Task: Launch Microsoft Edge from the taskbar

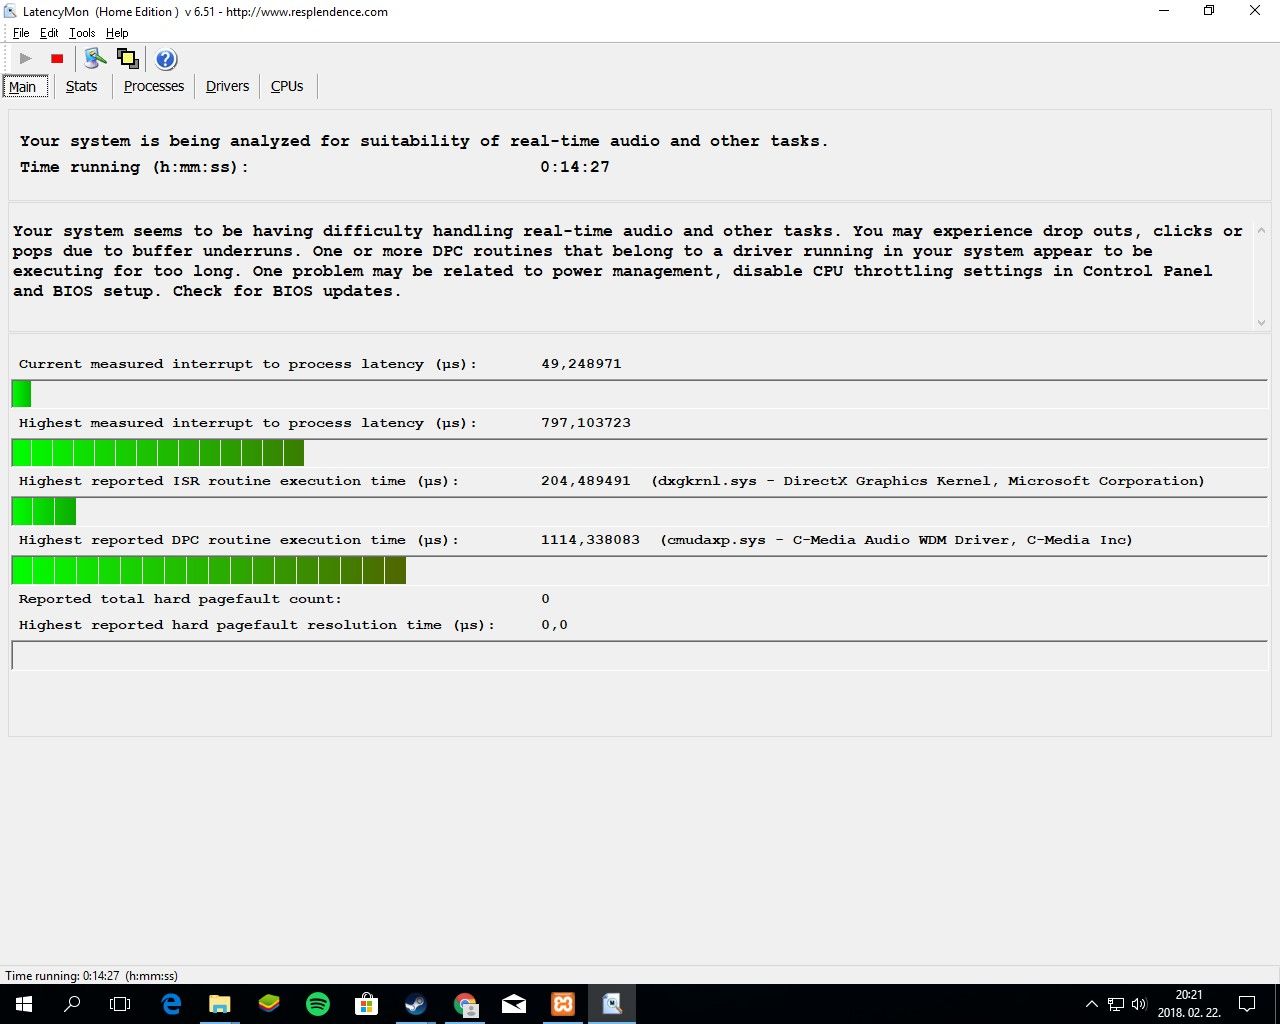Action: coord(171,1004)
